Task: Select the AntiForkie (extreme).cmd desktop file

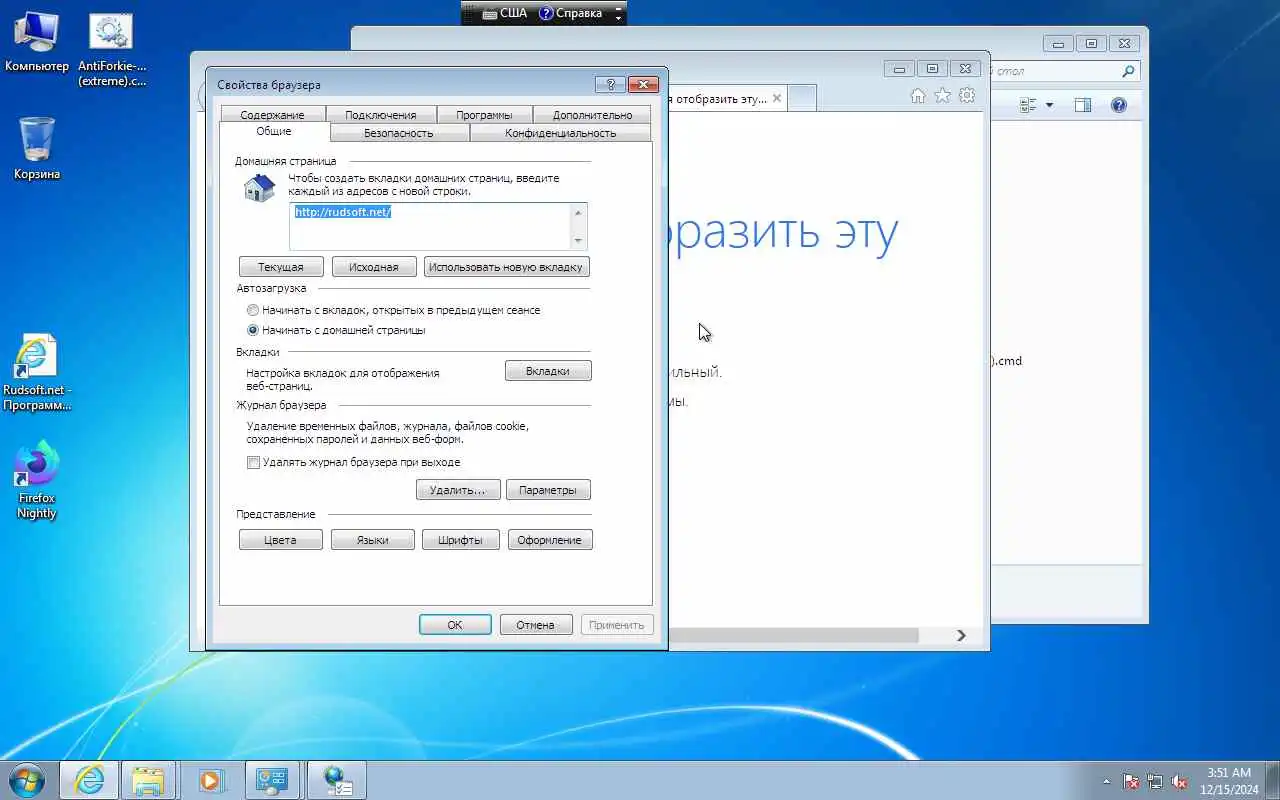Action: click(x=111, y=50)
